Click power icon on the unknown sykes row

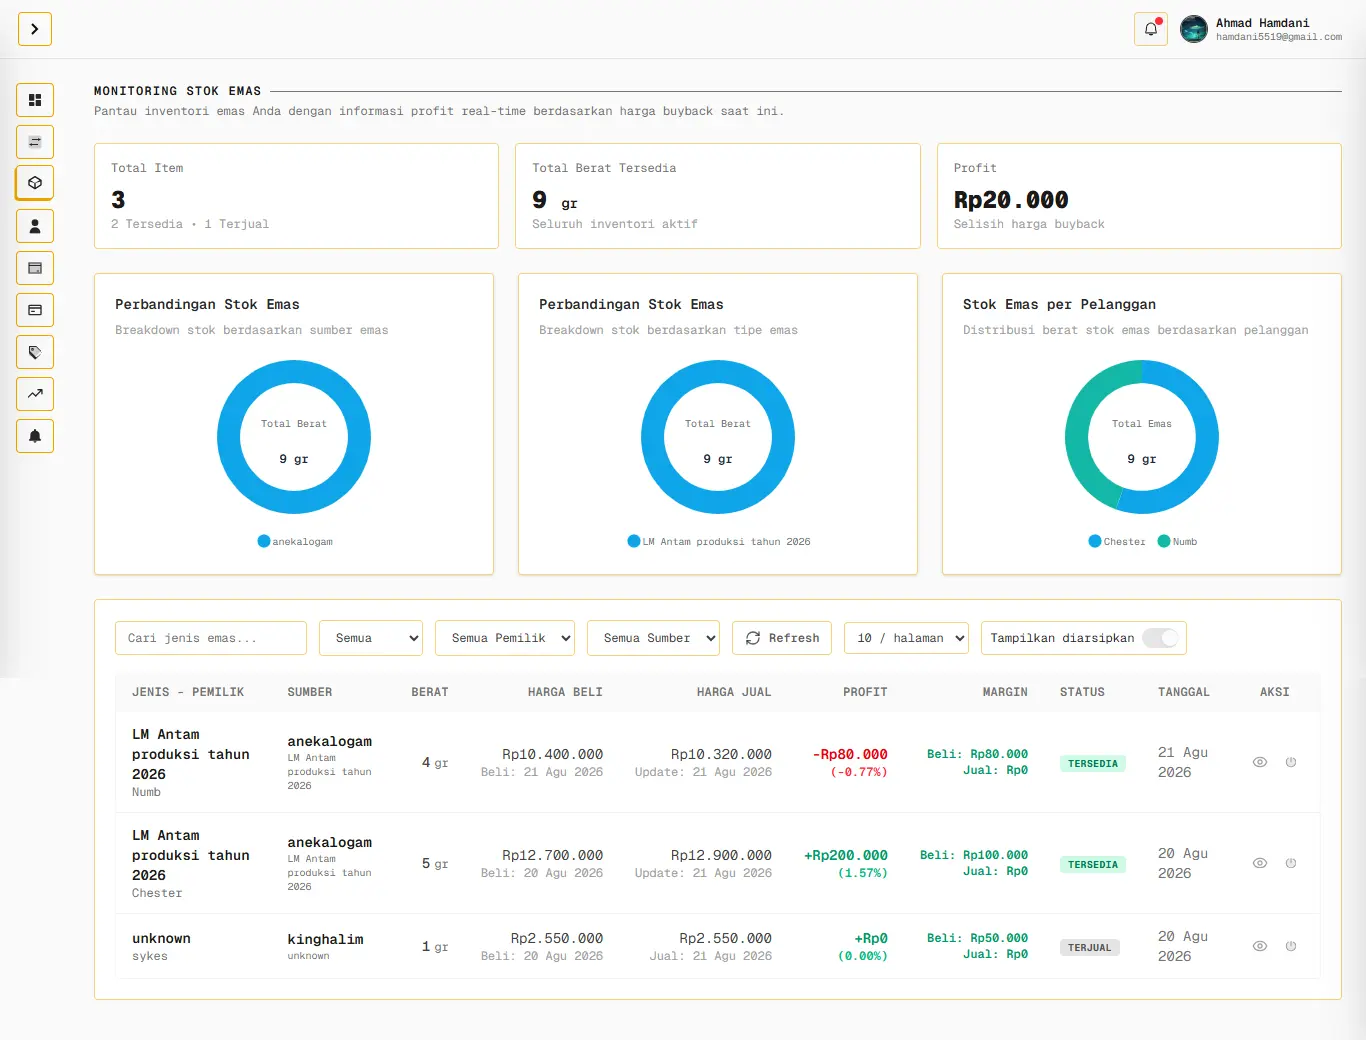pyautogui.click(x=1291, y=946)
